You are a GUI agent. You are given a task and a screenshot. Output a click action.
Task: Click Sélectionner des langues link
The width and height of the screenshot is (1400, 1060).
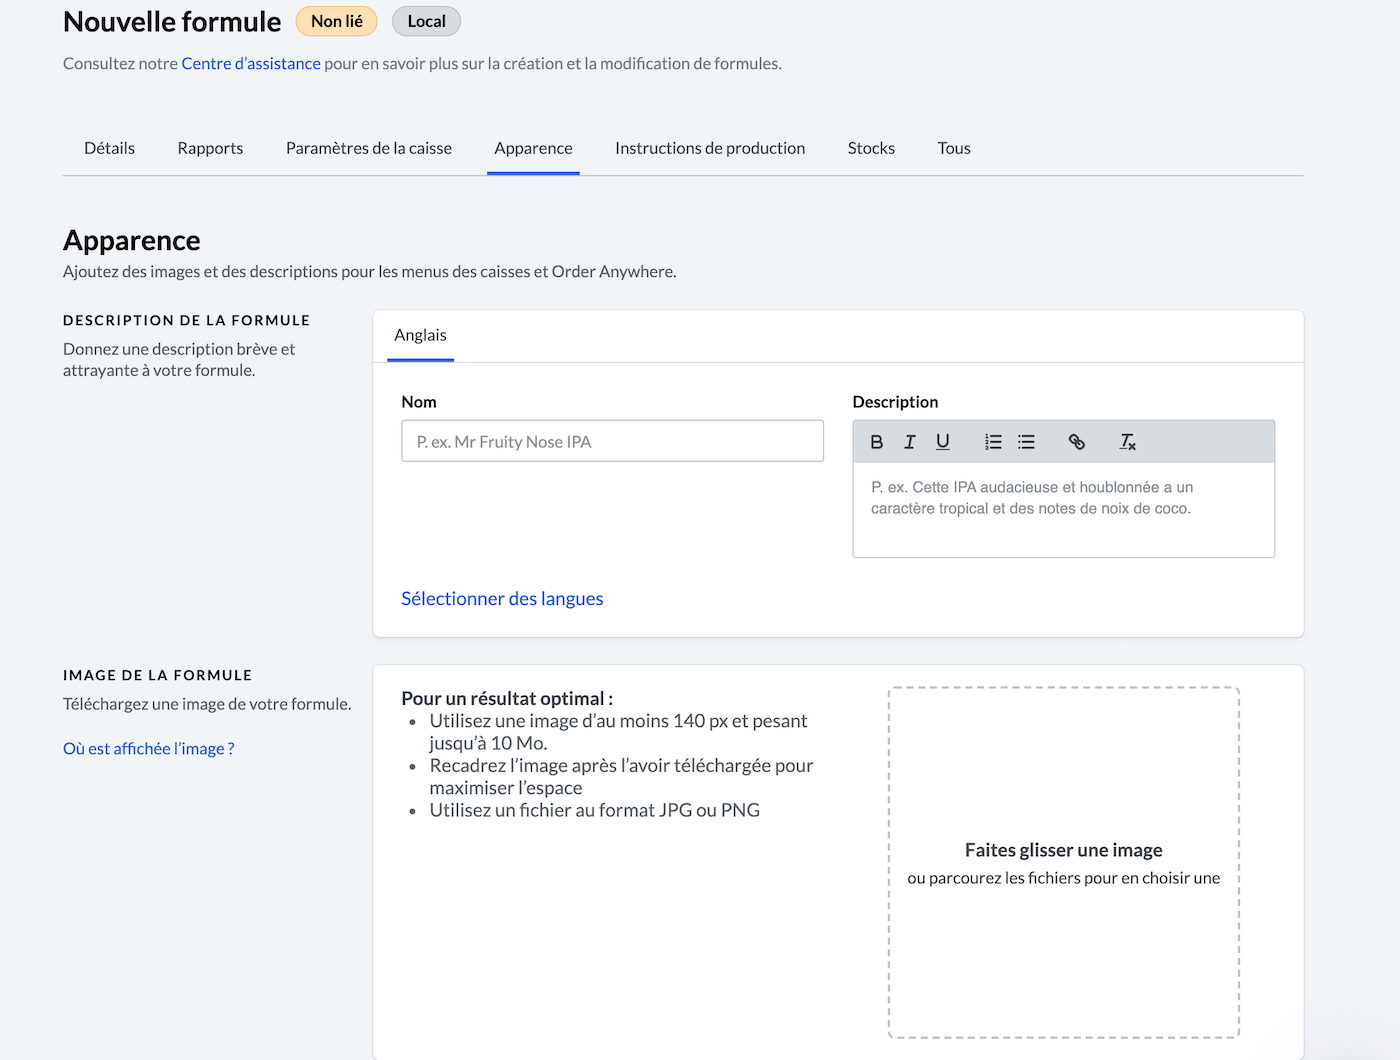coord(502,598)
